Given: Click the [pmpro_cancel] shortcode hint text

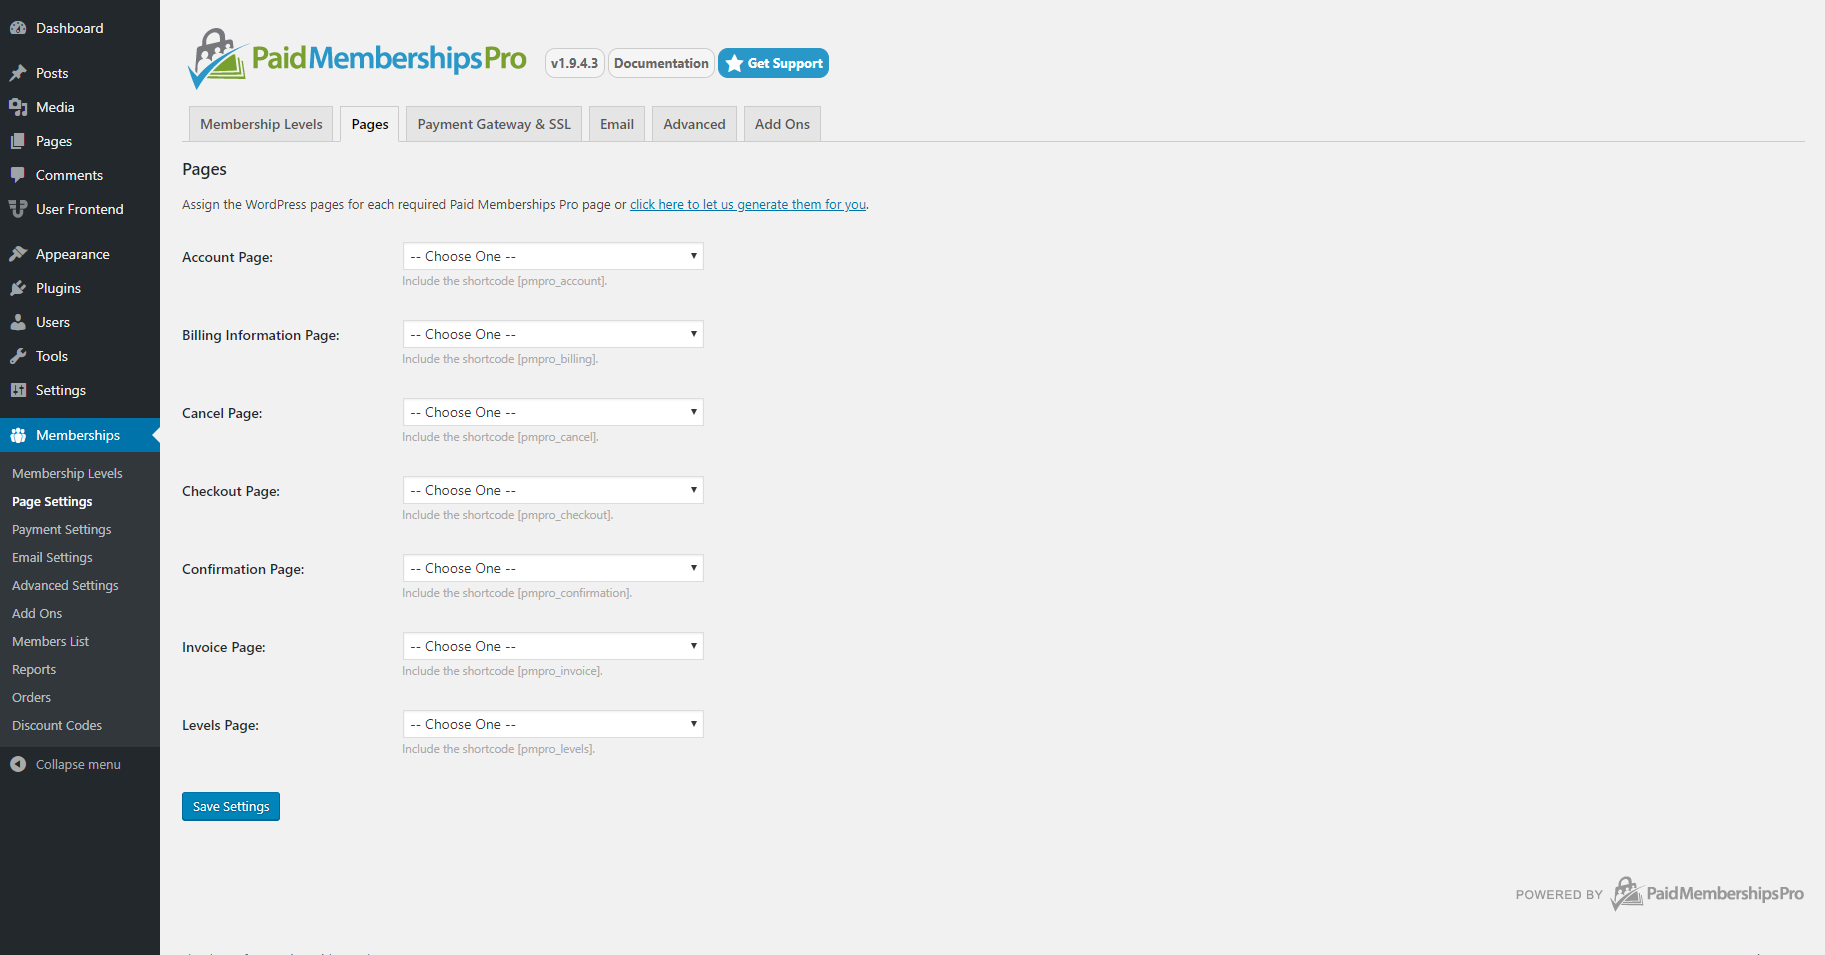Looking at the screenshot, I should (500, 437).
